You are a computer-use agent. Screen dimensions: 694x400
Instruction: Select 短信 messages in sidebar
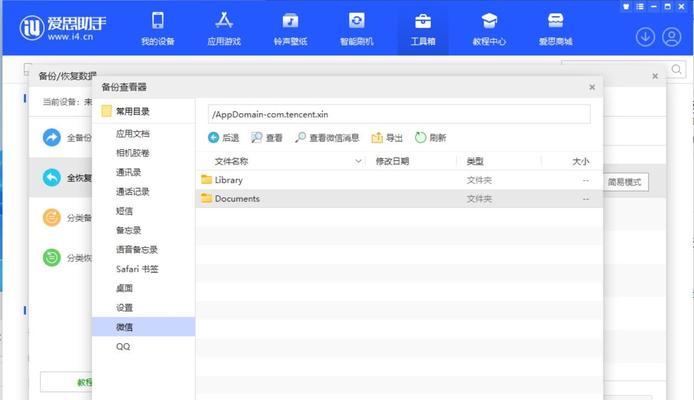point(124,211)
